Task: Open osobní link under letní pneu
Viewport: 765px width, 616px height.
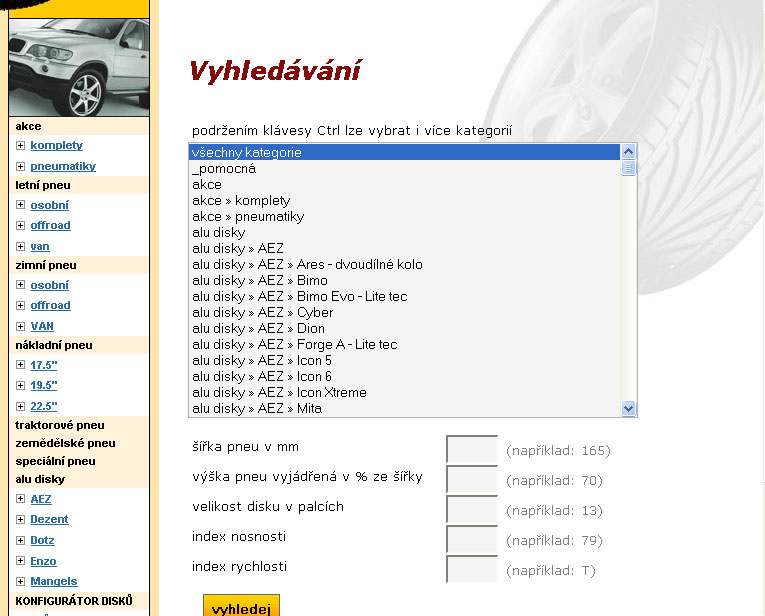Action: (x=49, y=205)
